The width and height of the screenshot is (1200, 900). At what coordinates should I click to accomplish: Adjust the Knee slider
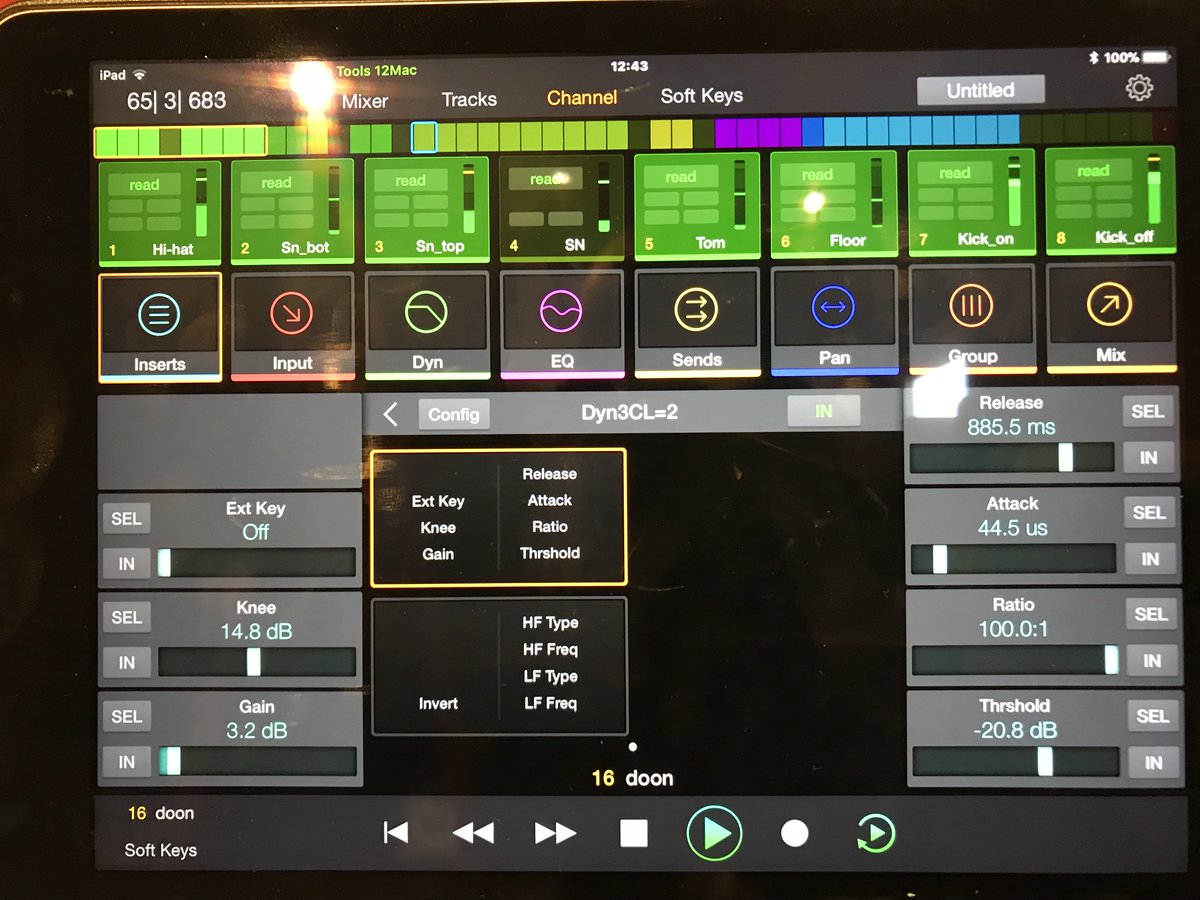[x=257, y=662]
